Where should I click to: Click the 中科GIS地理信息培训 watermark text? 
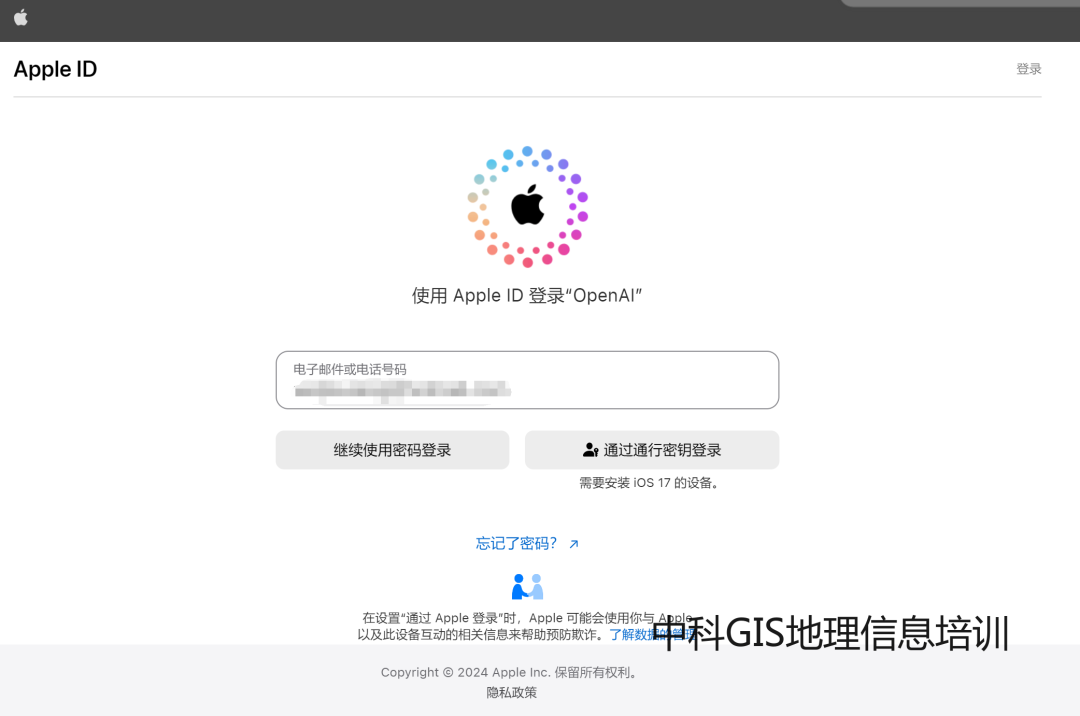[x=830, y=633]
